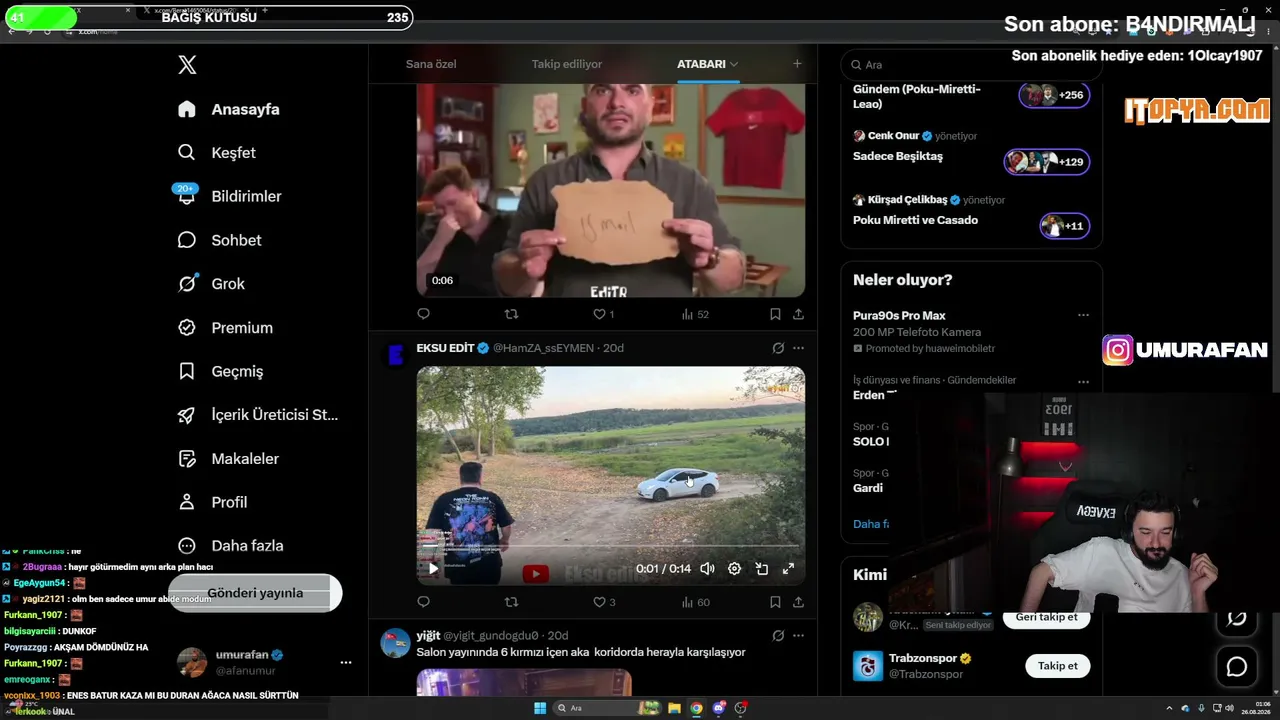Seek on the EKSU EDİT video progress bar
The width and height of the screenshot is (1280, 720).
pos(610,548)
